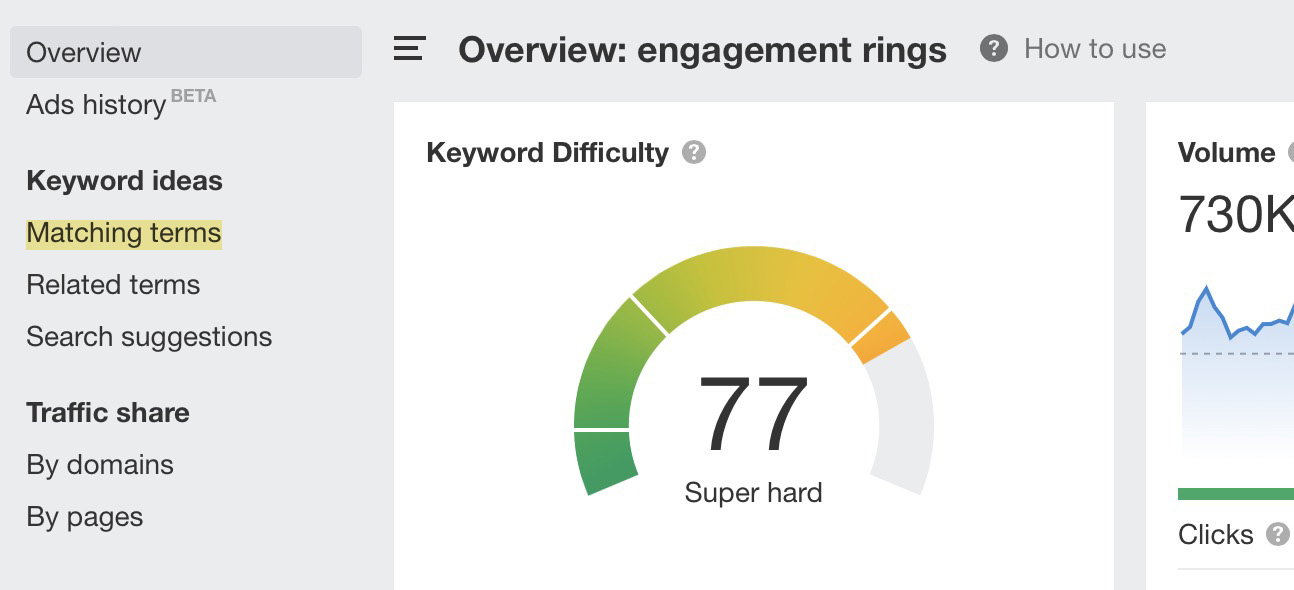Click the How to use link
Screen dimensions: 1294x590
pos(1094,47)
